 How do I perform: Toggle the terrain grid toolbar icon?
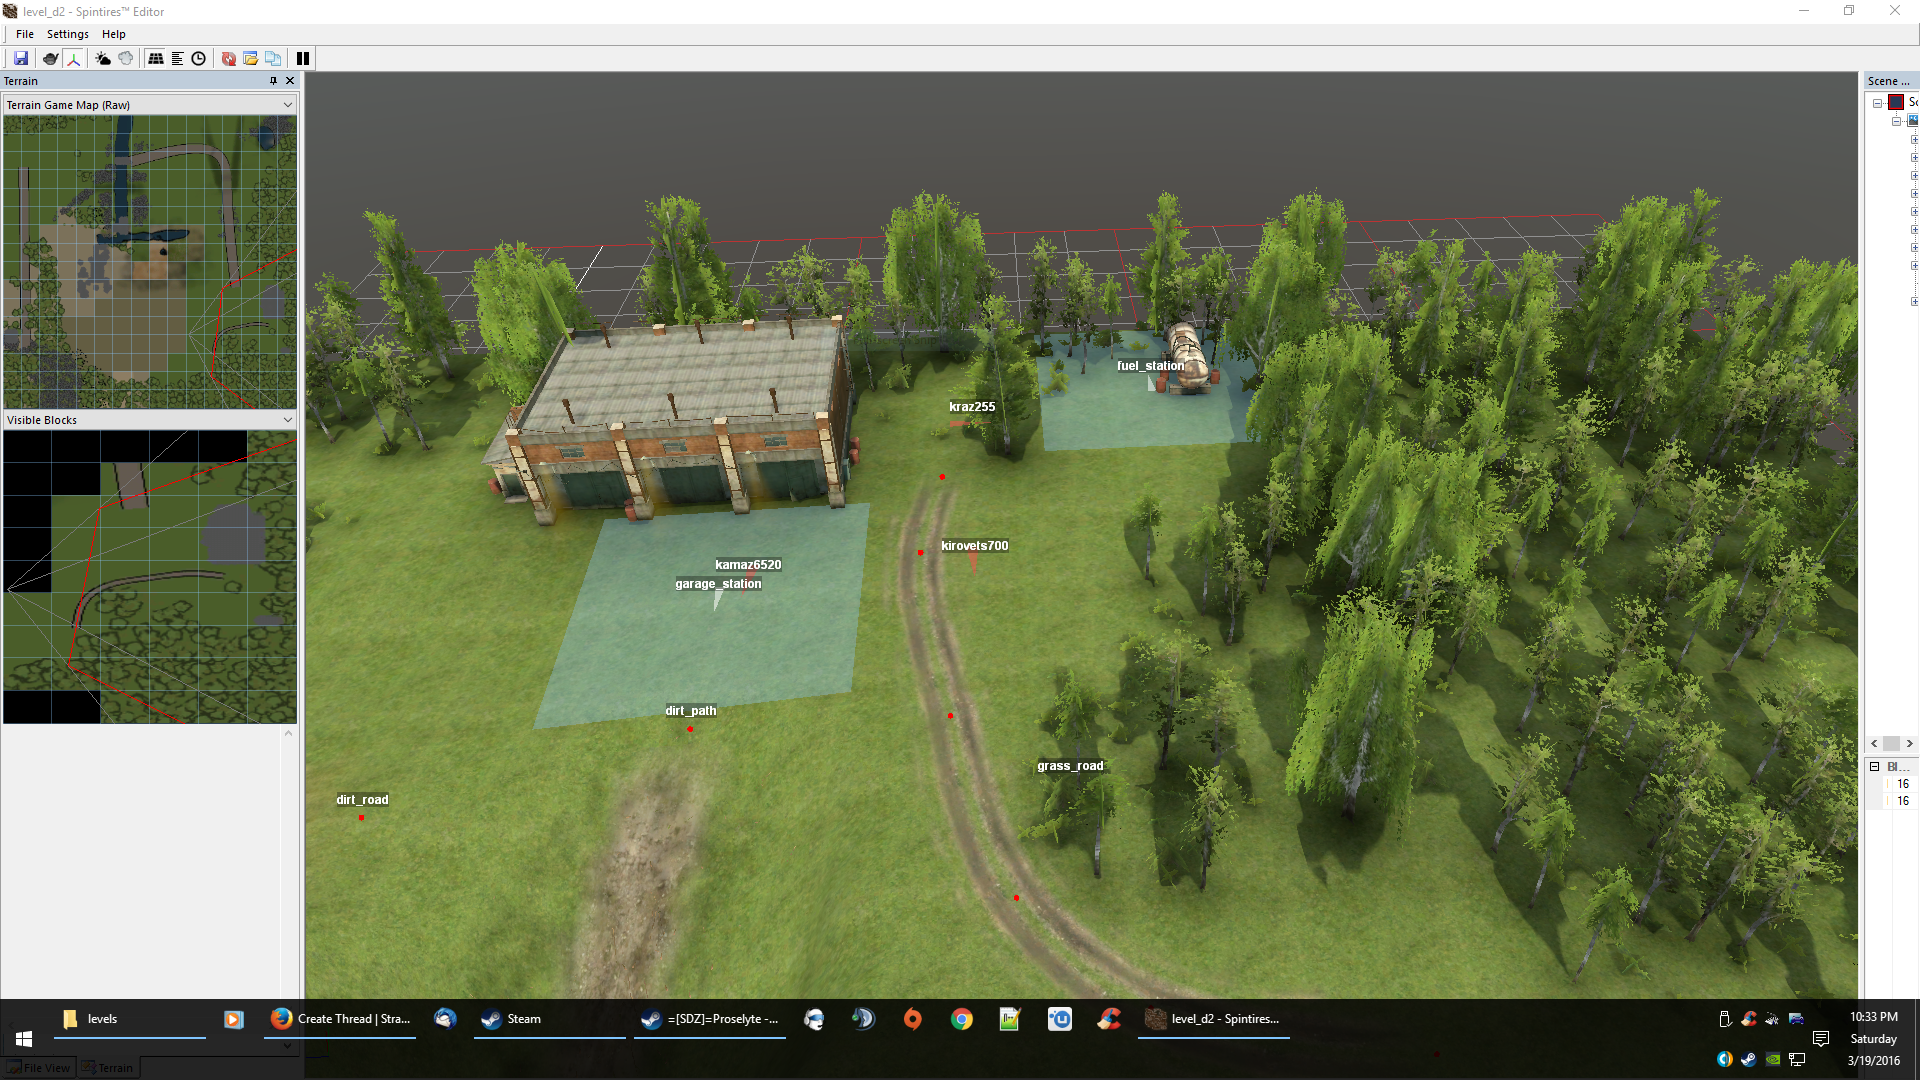pyautogui.click(x=156, y=58)
